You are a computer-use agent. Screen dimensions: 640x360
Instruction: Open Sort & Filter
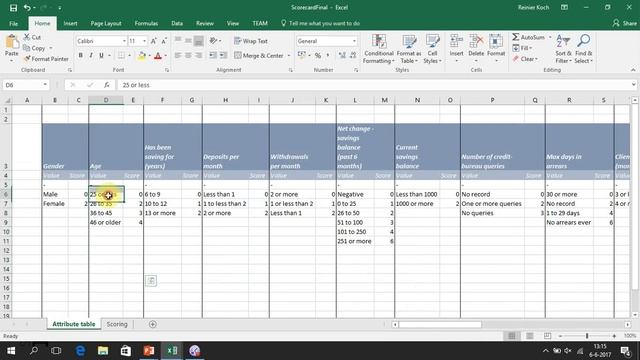pyautogui.click(x=563, y=49)
